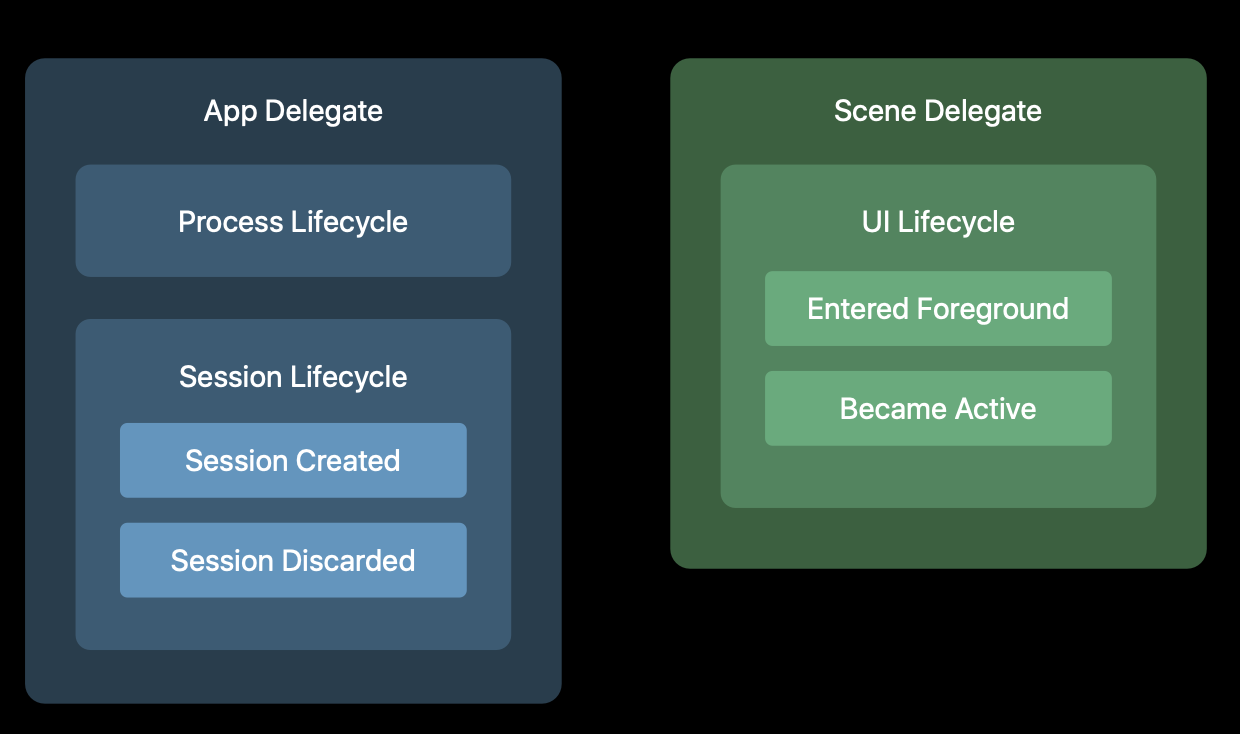1240x734 pixels.
Task: Select the Process Lifecycle box
Action: click(x=293, y=221)
